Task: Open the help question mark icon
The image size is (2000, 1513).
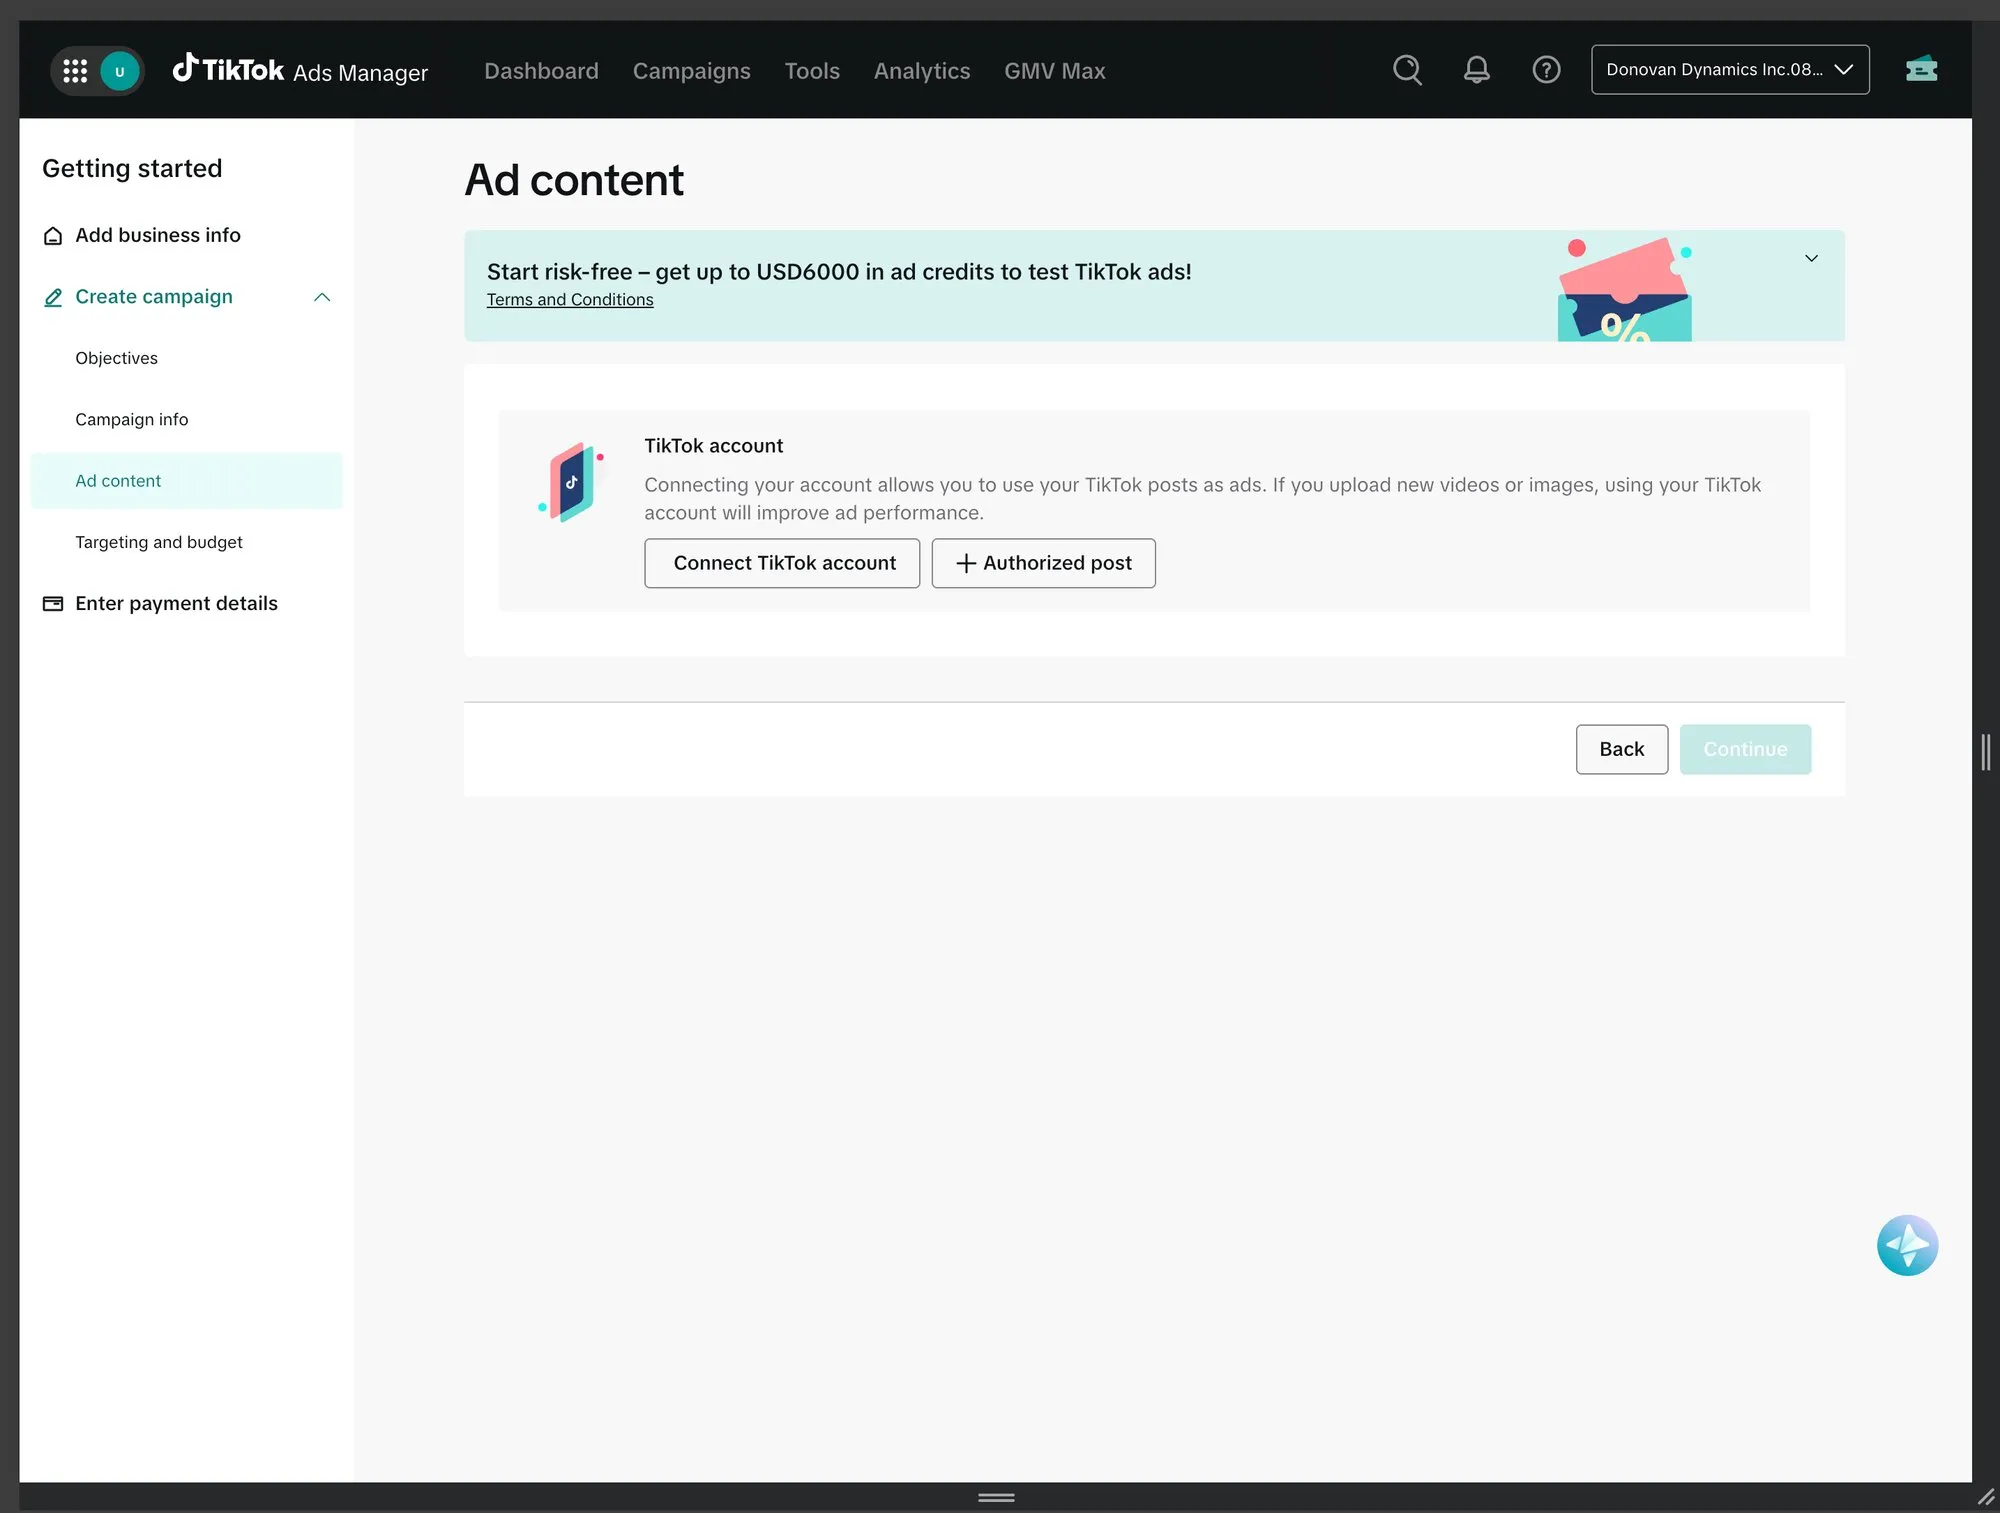Action: click(1546, 70)
